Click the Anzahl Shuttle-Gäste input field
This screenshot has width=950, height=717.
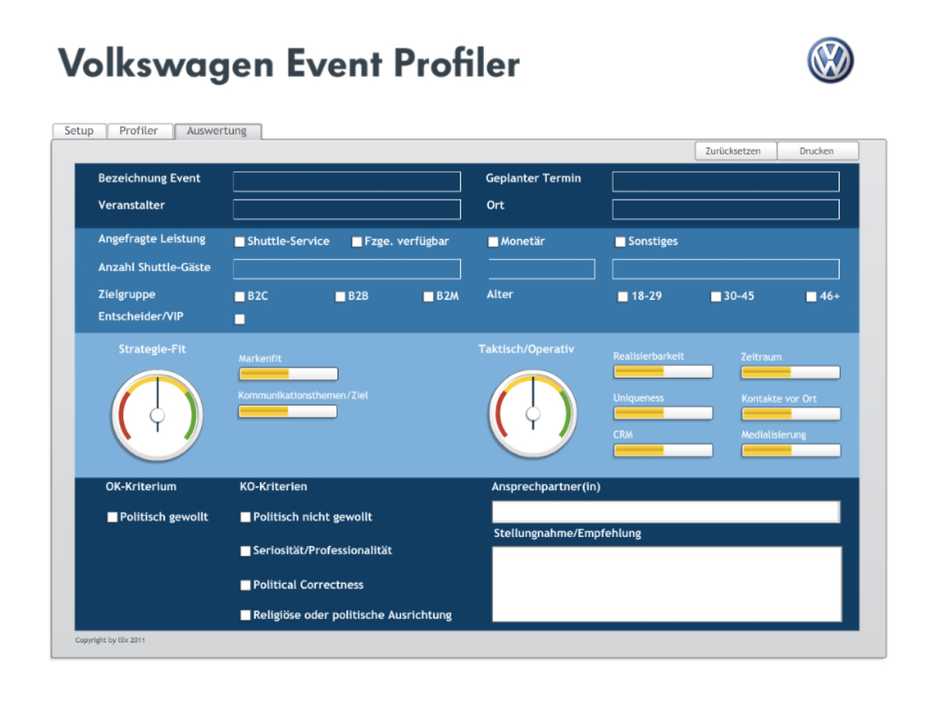(x=347, y=269)
